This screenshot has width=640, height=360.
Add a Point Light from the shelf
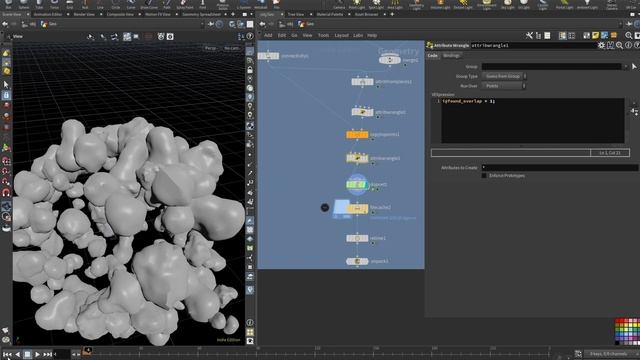(x=357, y=4)
